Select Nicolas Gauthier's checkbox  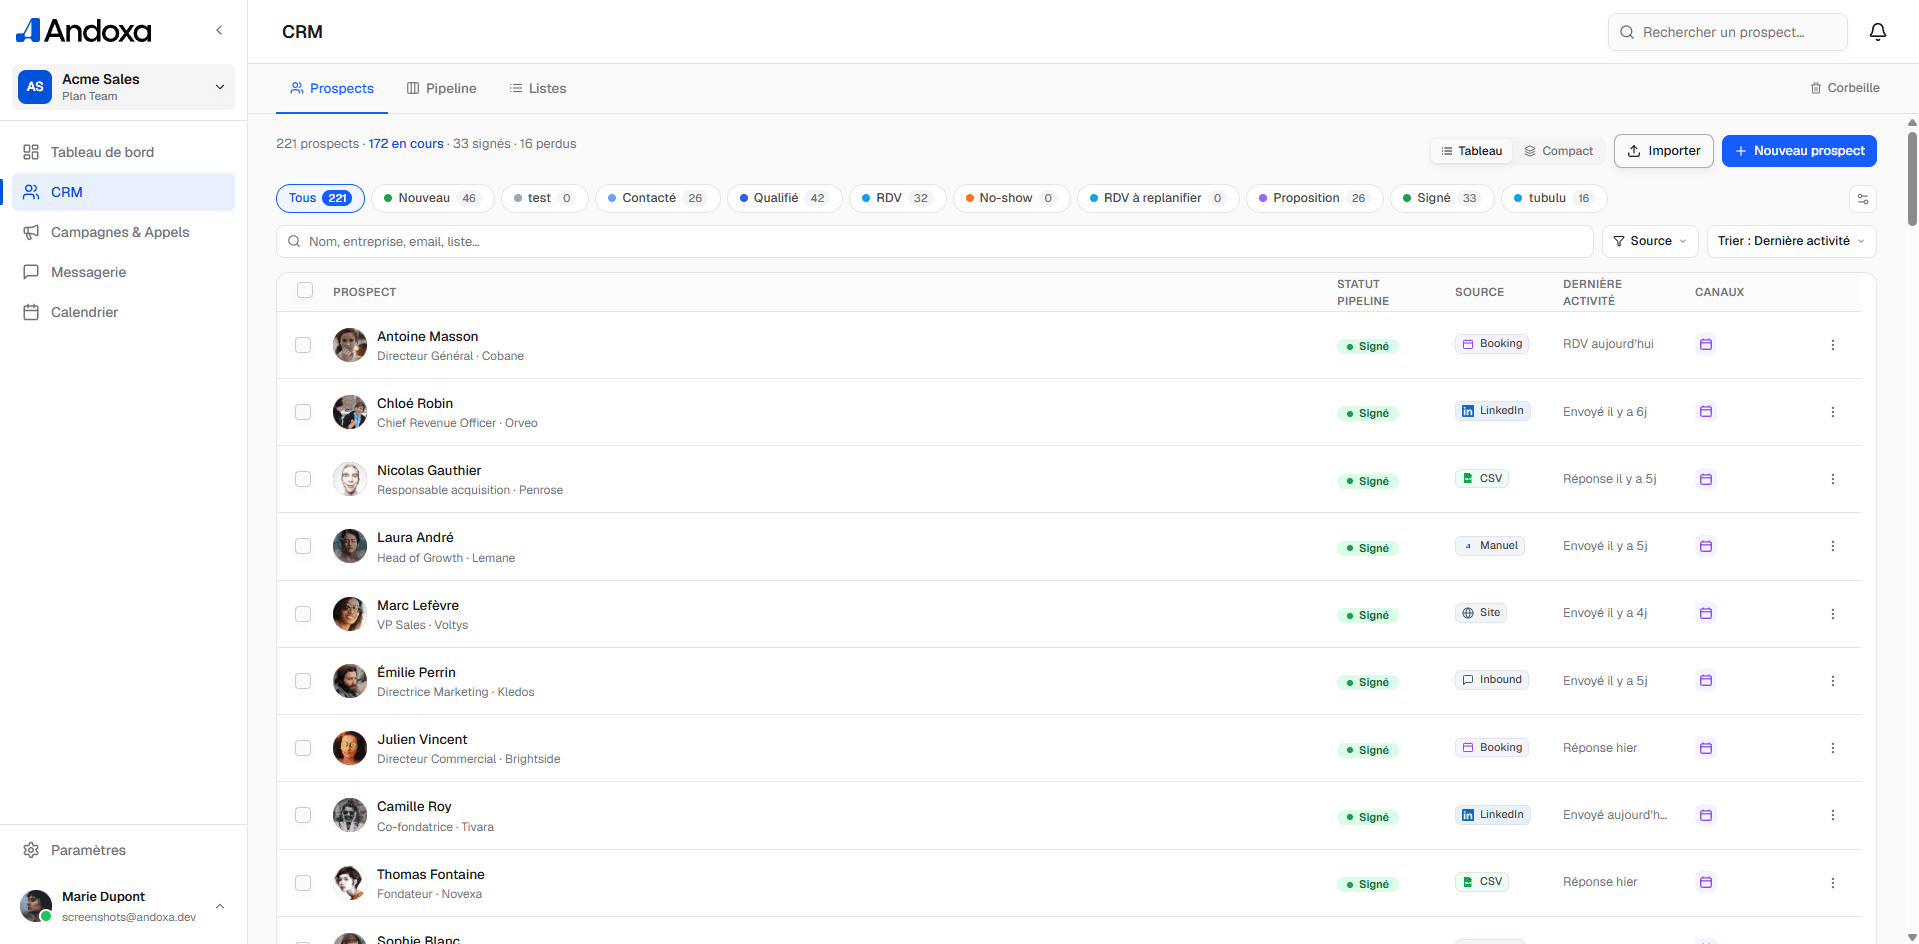(x=303, y=479)
